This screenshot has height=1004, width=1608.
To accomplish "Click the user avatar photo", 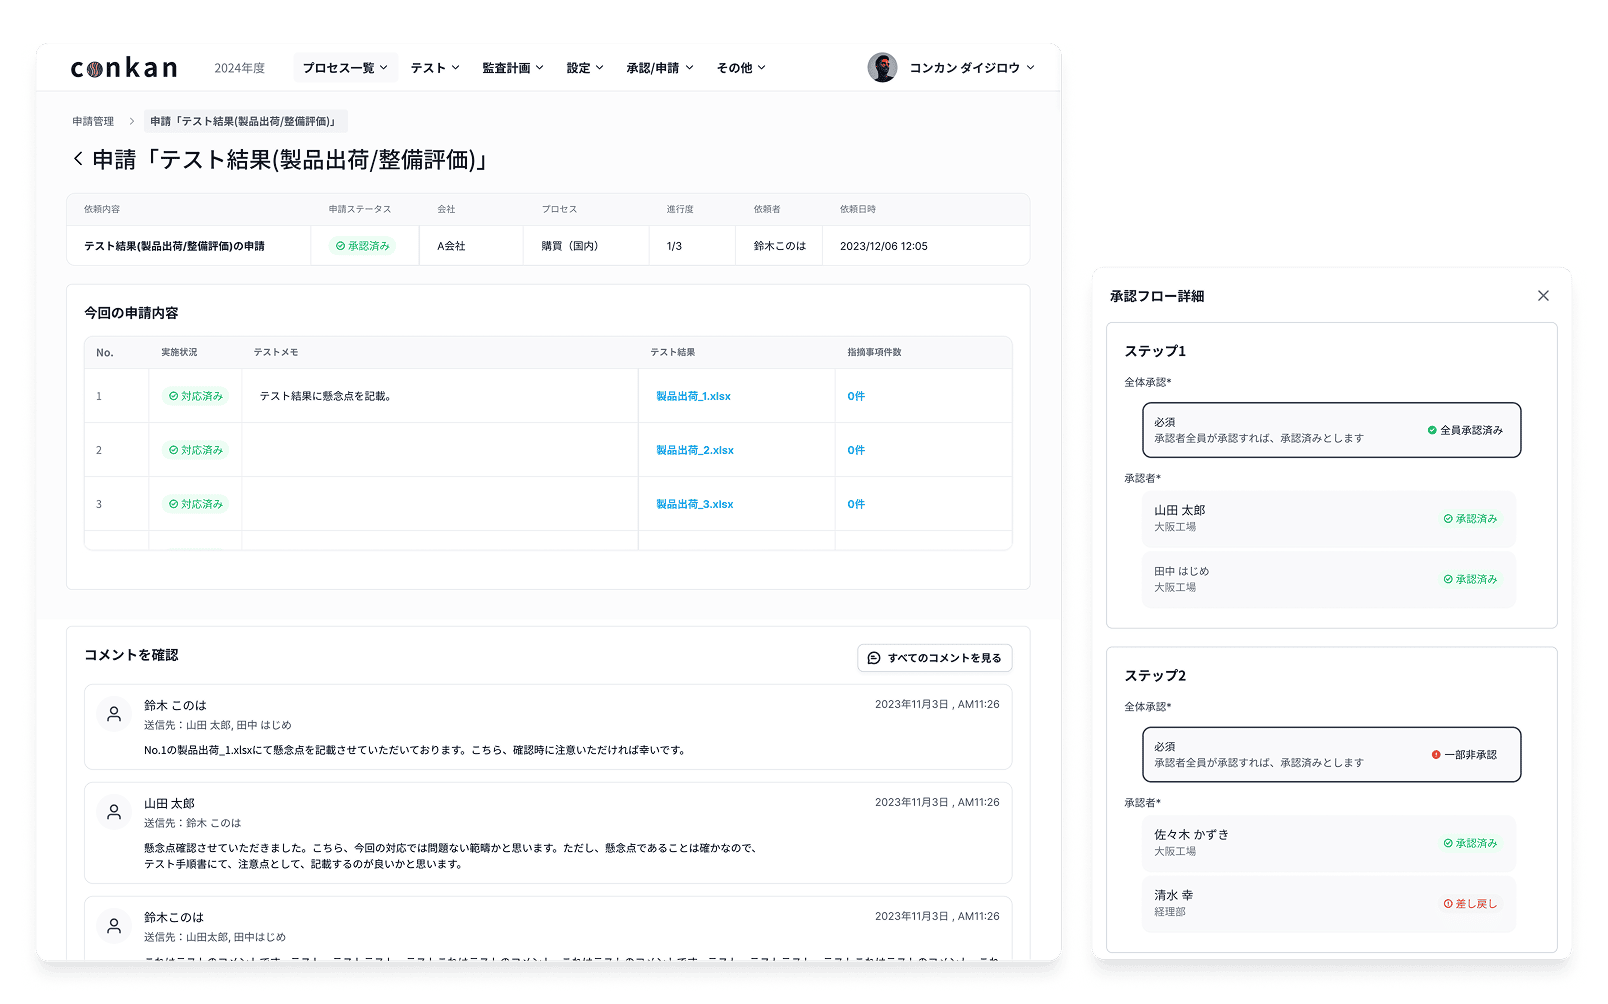I will tap(882, 68).
